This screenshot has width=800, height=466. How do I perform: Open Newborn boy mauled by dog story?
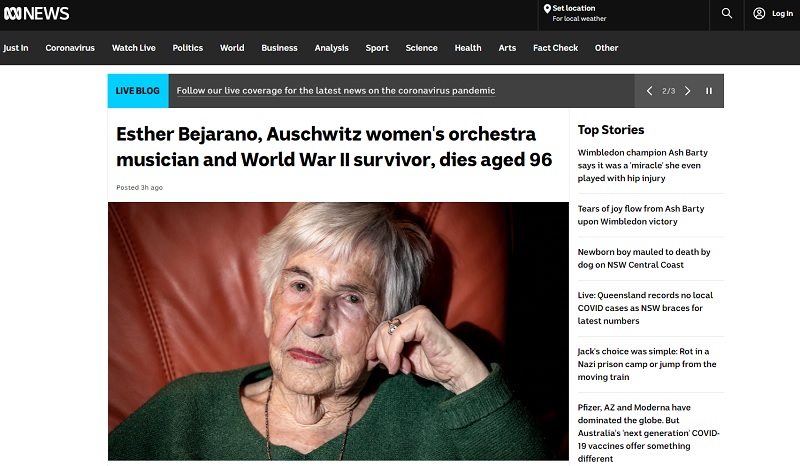(644, 258)
